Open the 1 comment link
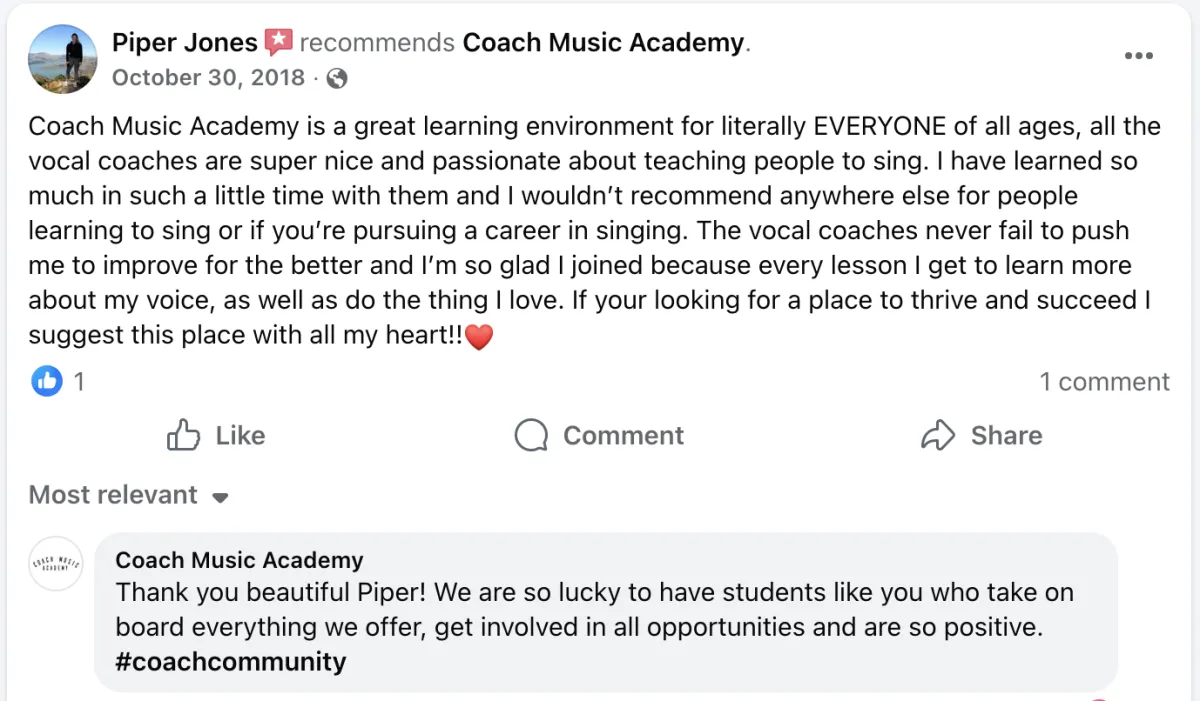The height and width of the screenshot is (701, 1200). click(x=1104, y=382)
